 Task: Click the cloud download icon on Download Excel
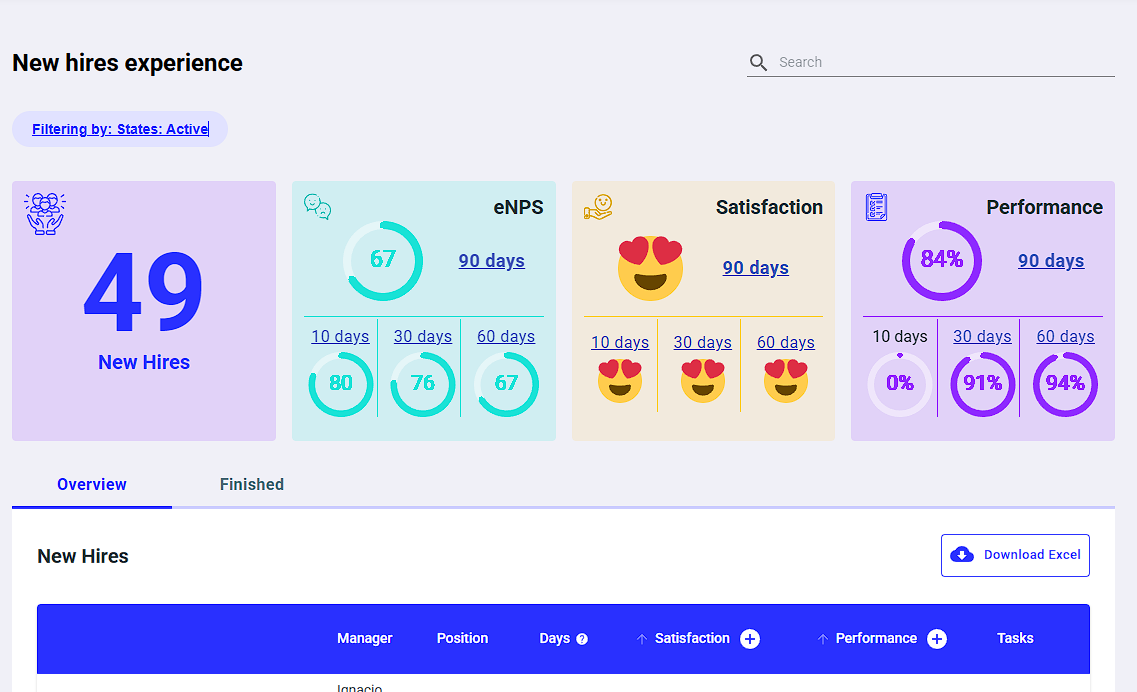961,554
